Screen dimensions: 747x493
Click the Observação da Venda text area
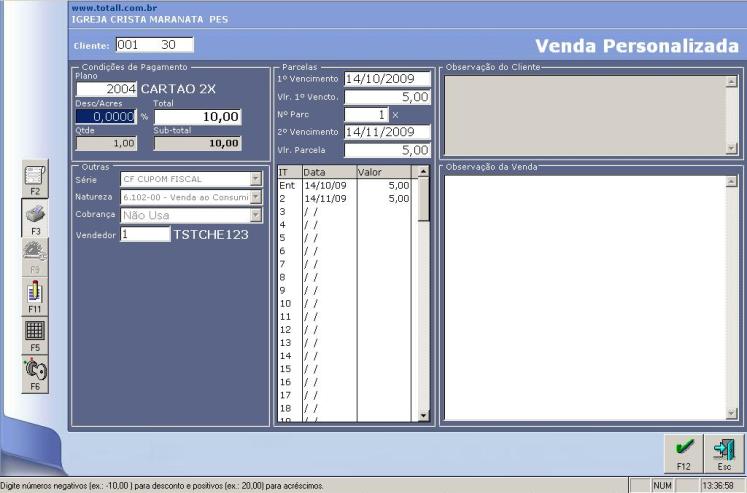(x=585, y=298)
